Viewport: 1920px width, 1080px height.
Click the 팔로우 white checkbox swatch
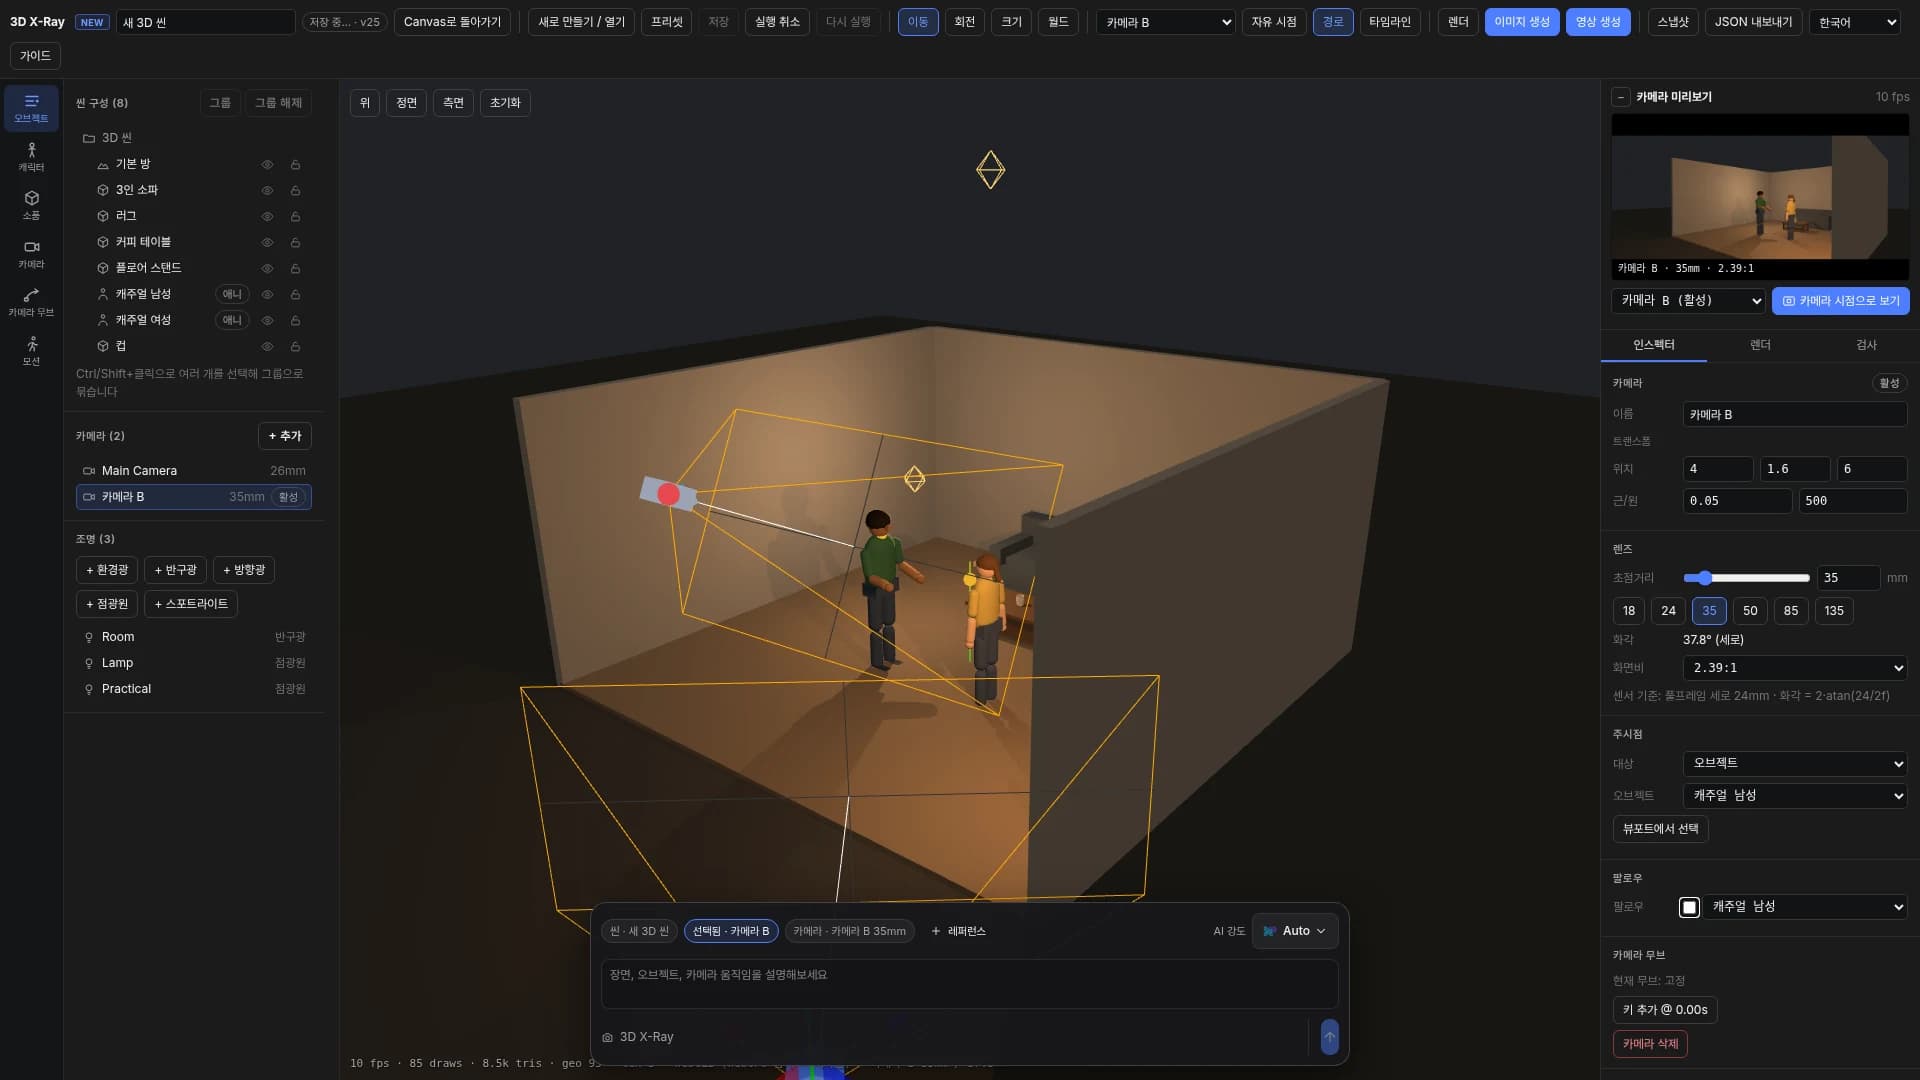(1689, 907)
